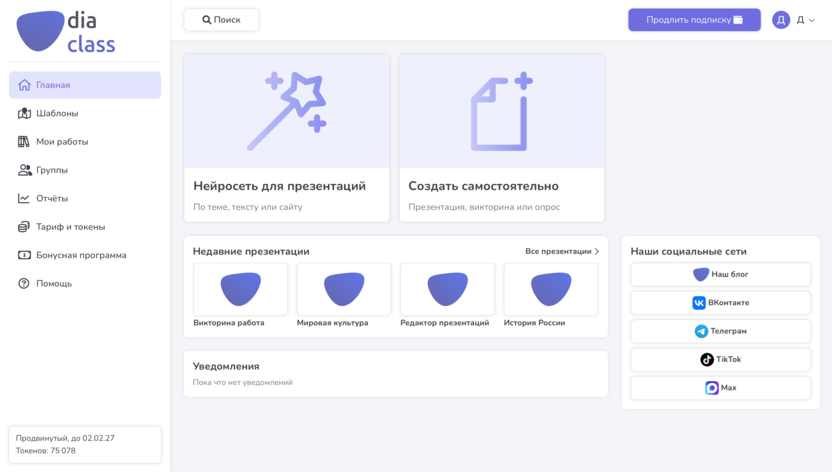Click the Создать самостоятельно card title
The height and width of the screenshot is (472, 832).
point(483,186)
